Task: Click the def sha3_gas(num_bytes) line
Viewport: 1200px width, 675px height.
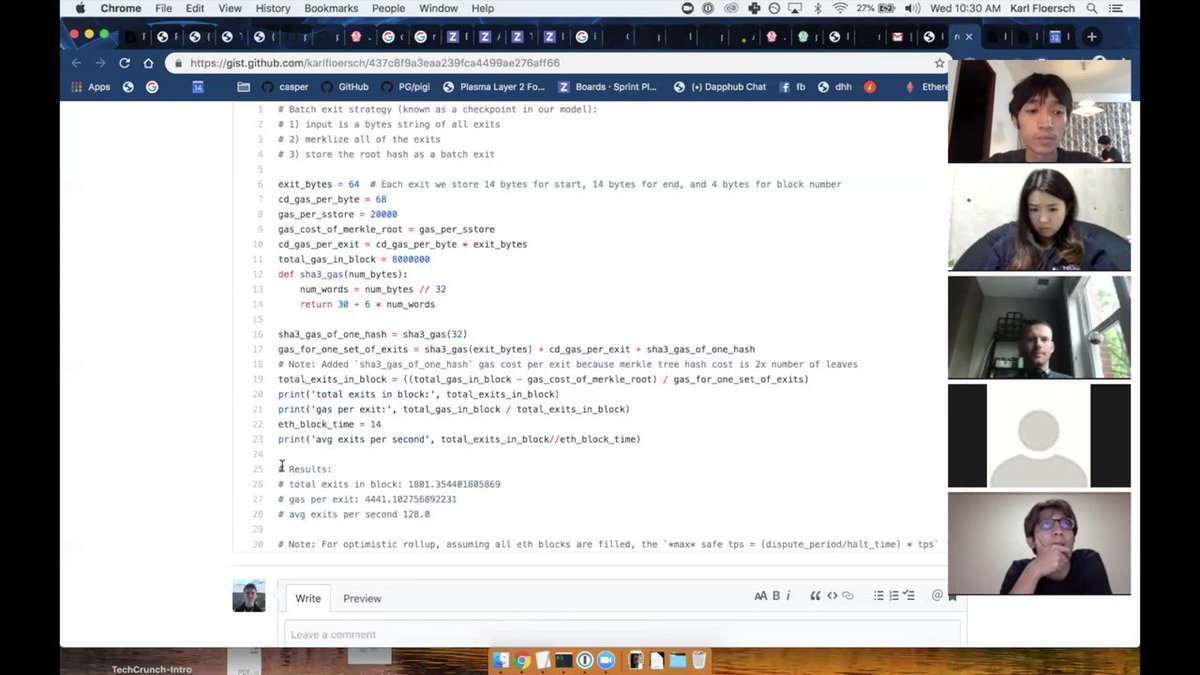Action: click(343, 274)
